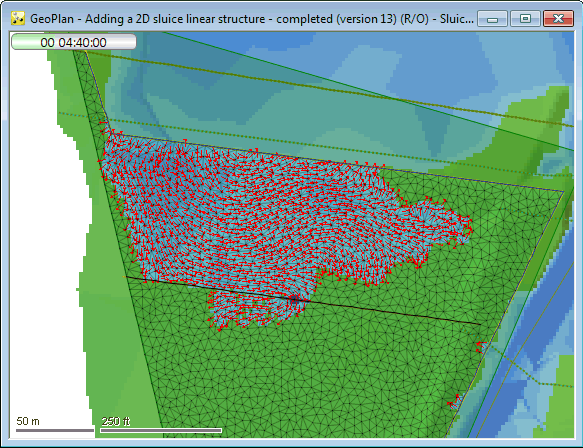This screenshot has width=583, height=448.
Task: Click the right endpoint of the sluice line
Action: click(x=480, y=325)
